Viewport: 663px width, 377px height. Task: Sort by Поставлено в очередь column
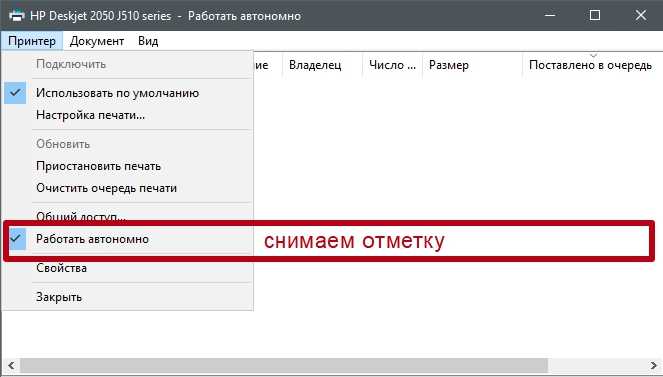(592, 65)
